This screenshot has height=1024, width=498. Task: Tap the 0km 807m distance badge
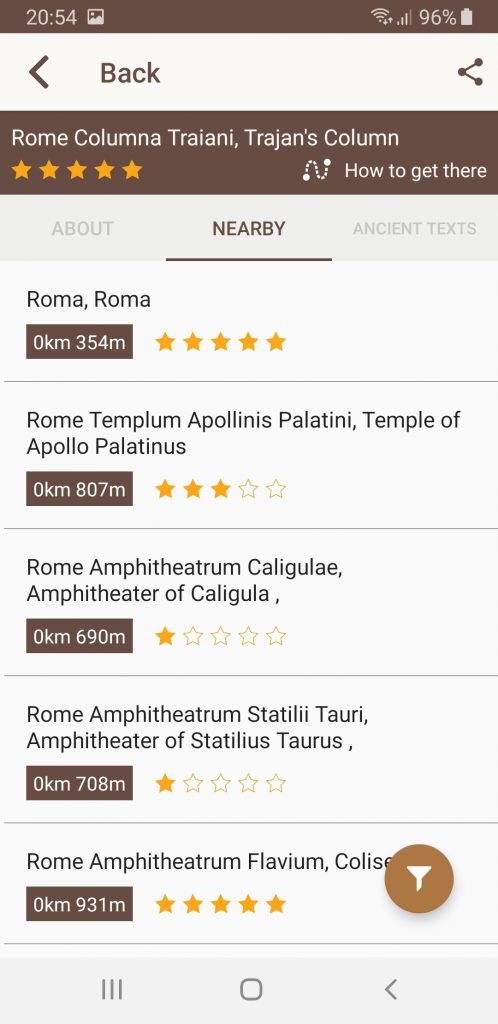(x=80, y=488)
